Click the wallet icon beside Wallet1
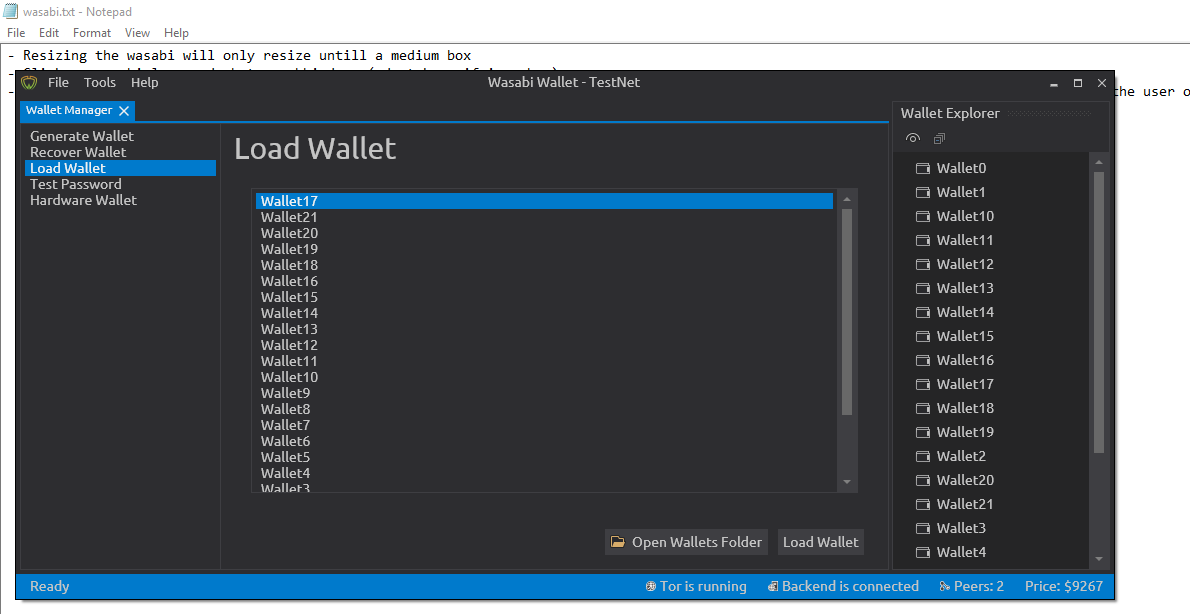The width and height of the screenshot is (1190, 614). click(923, 193)
